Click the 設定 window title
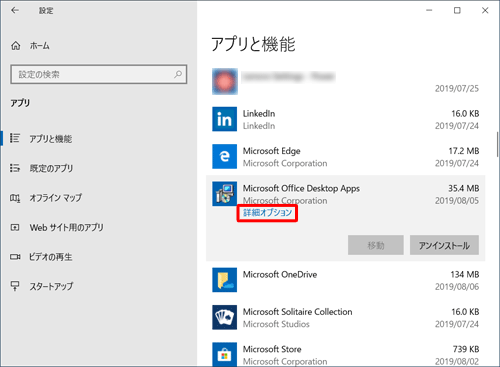This screenshot has width=500, height=367. point(46,11)
